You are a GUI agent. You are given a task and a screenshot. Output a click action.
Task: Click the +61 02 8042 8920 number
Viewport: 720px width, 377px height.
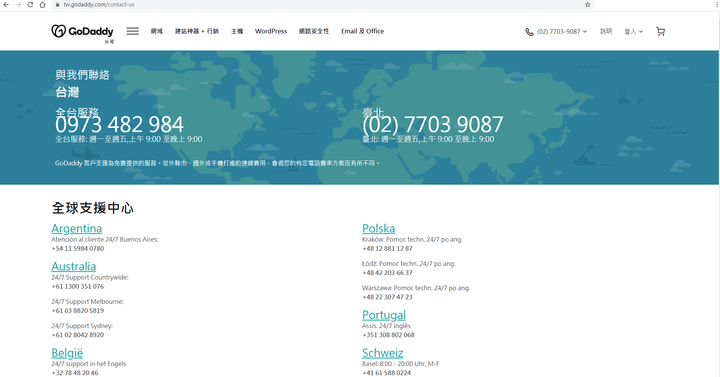pyautogui.click(x=78, y=335)
